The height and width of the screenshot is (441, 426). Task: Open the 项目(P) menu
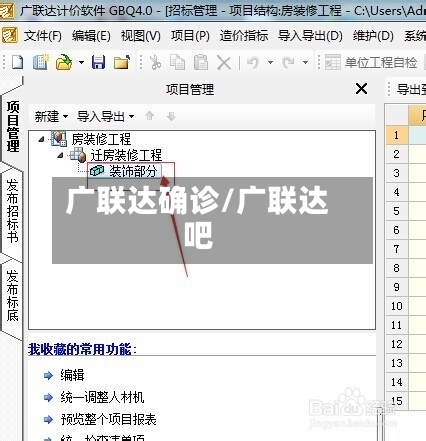(x=190, y=36)
